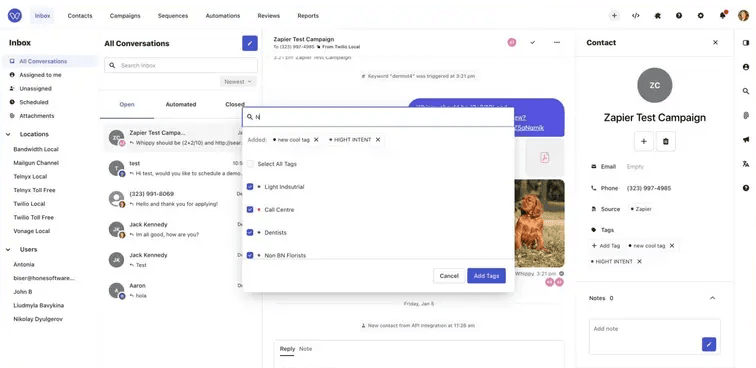
Task: Open the conversation three-dot menu
Action: (557, 42)
